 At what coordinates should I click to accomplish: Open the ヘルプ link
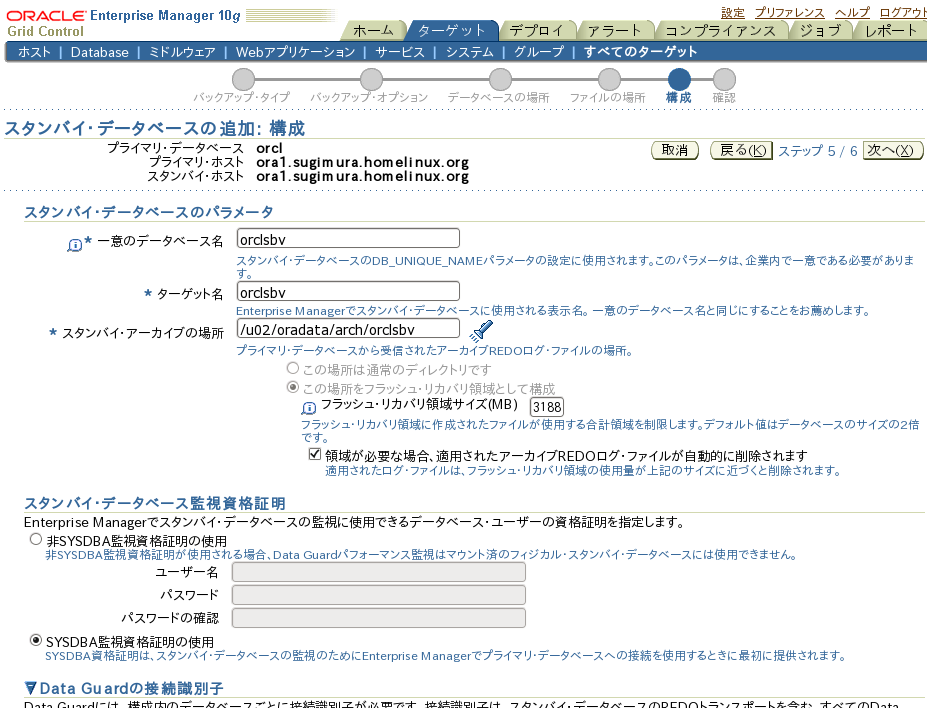[852, 12]
